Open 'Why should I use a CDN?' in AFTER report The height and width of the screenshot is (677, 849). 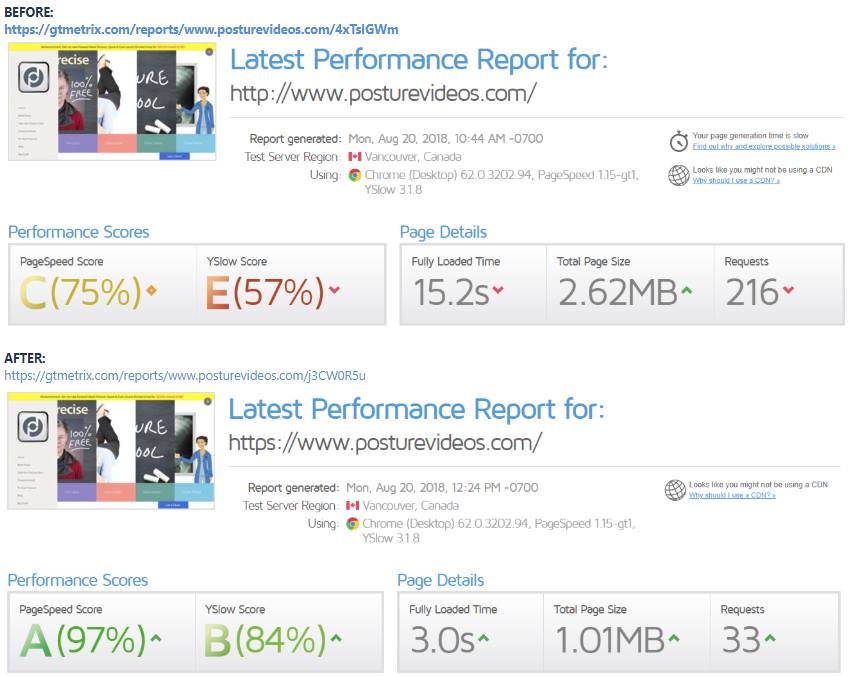pos(732,495)
